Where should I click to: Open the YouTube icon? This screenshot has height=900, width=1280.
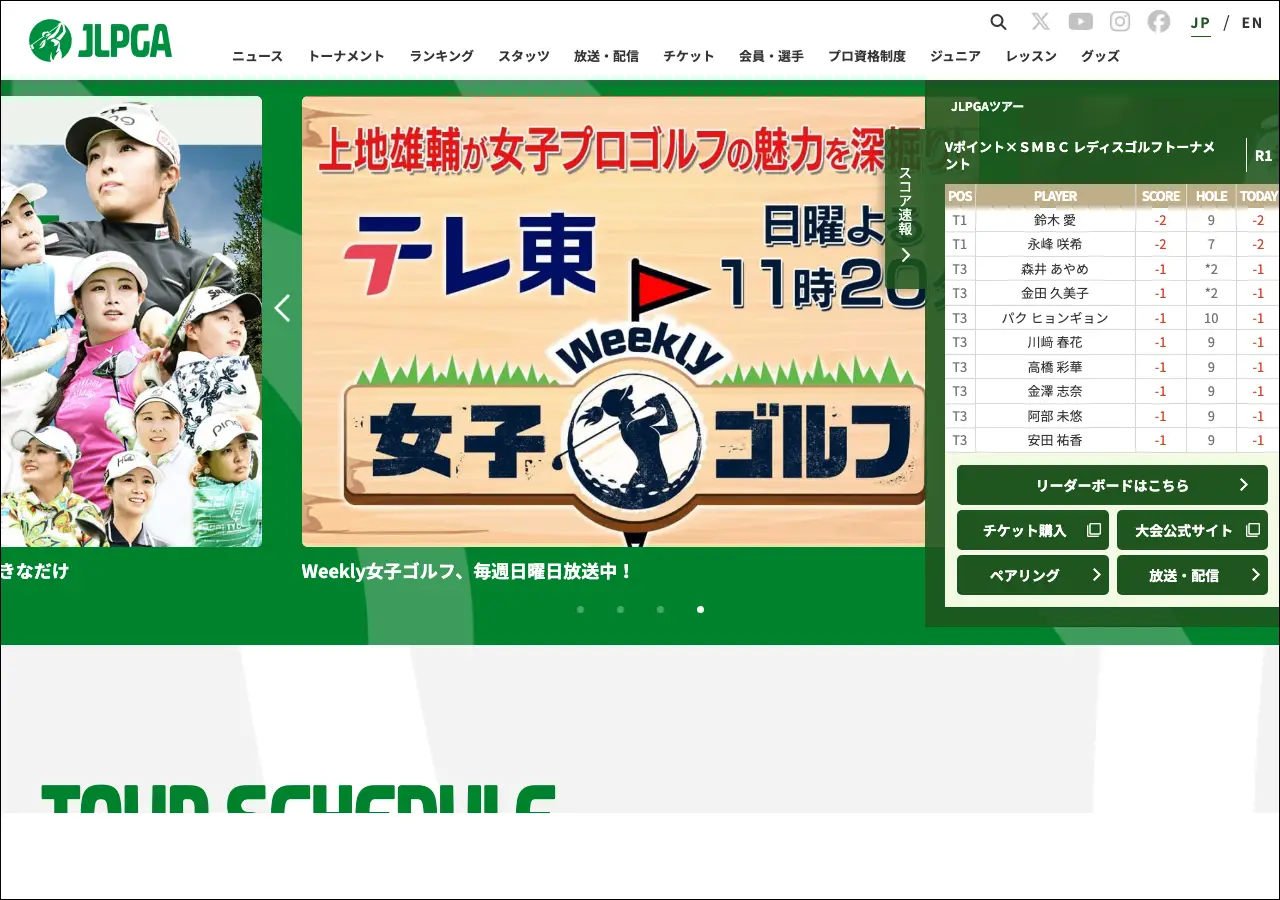(x=1080, y=22)
